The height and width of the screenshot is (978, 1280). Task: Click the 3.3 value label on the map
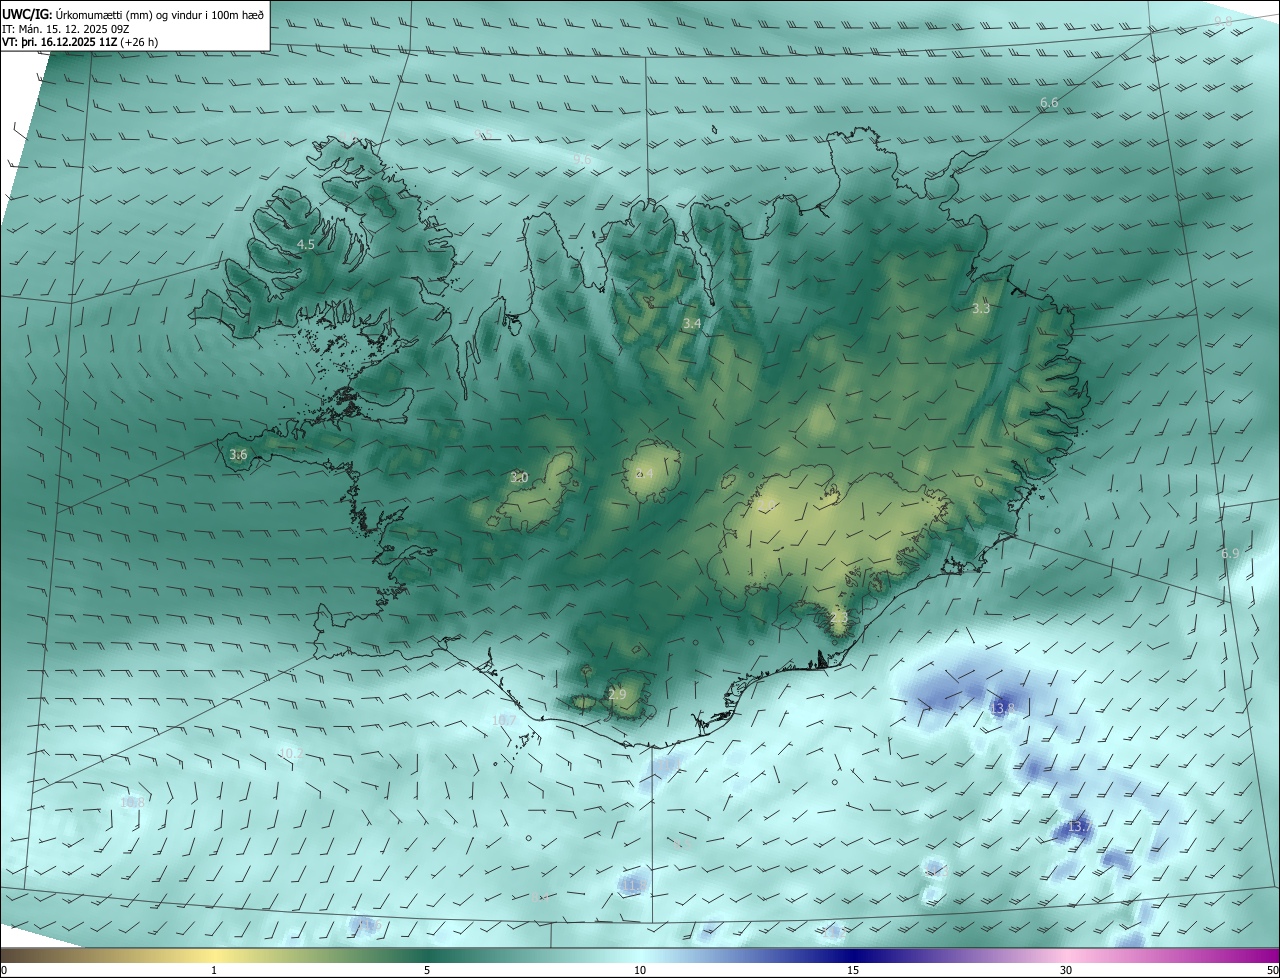tap(981, 308)
